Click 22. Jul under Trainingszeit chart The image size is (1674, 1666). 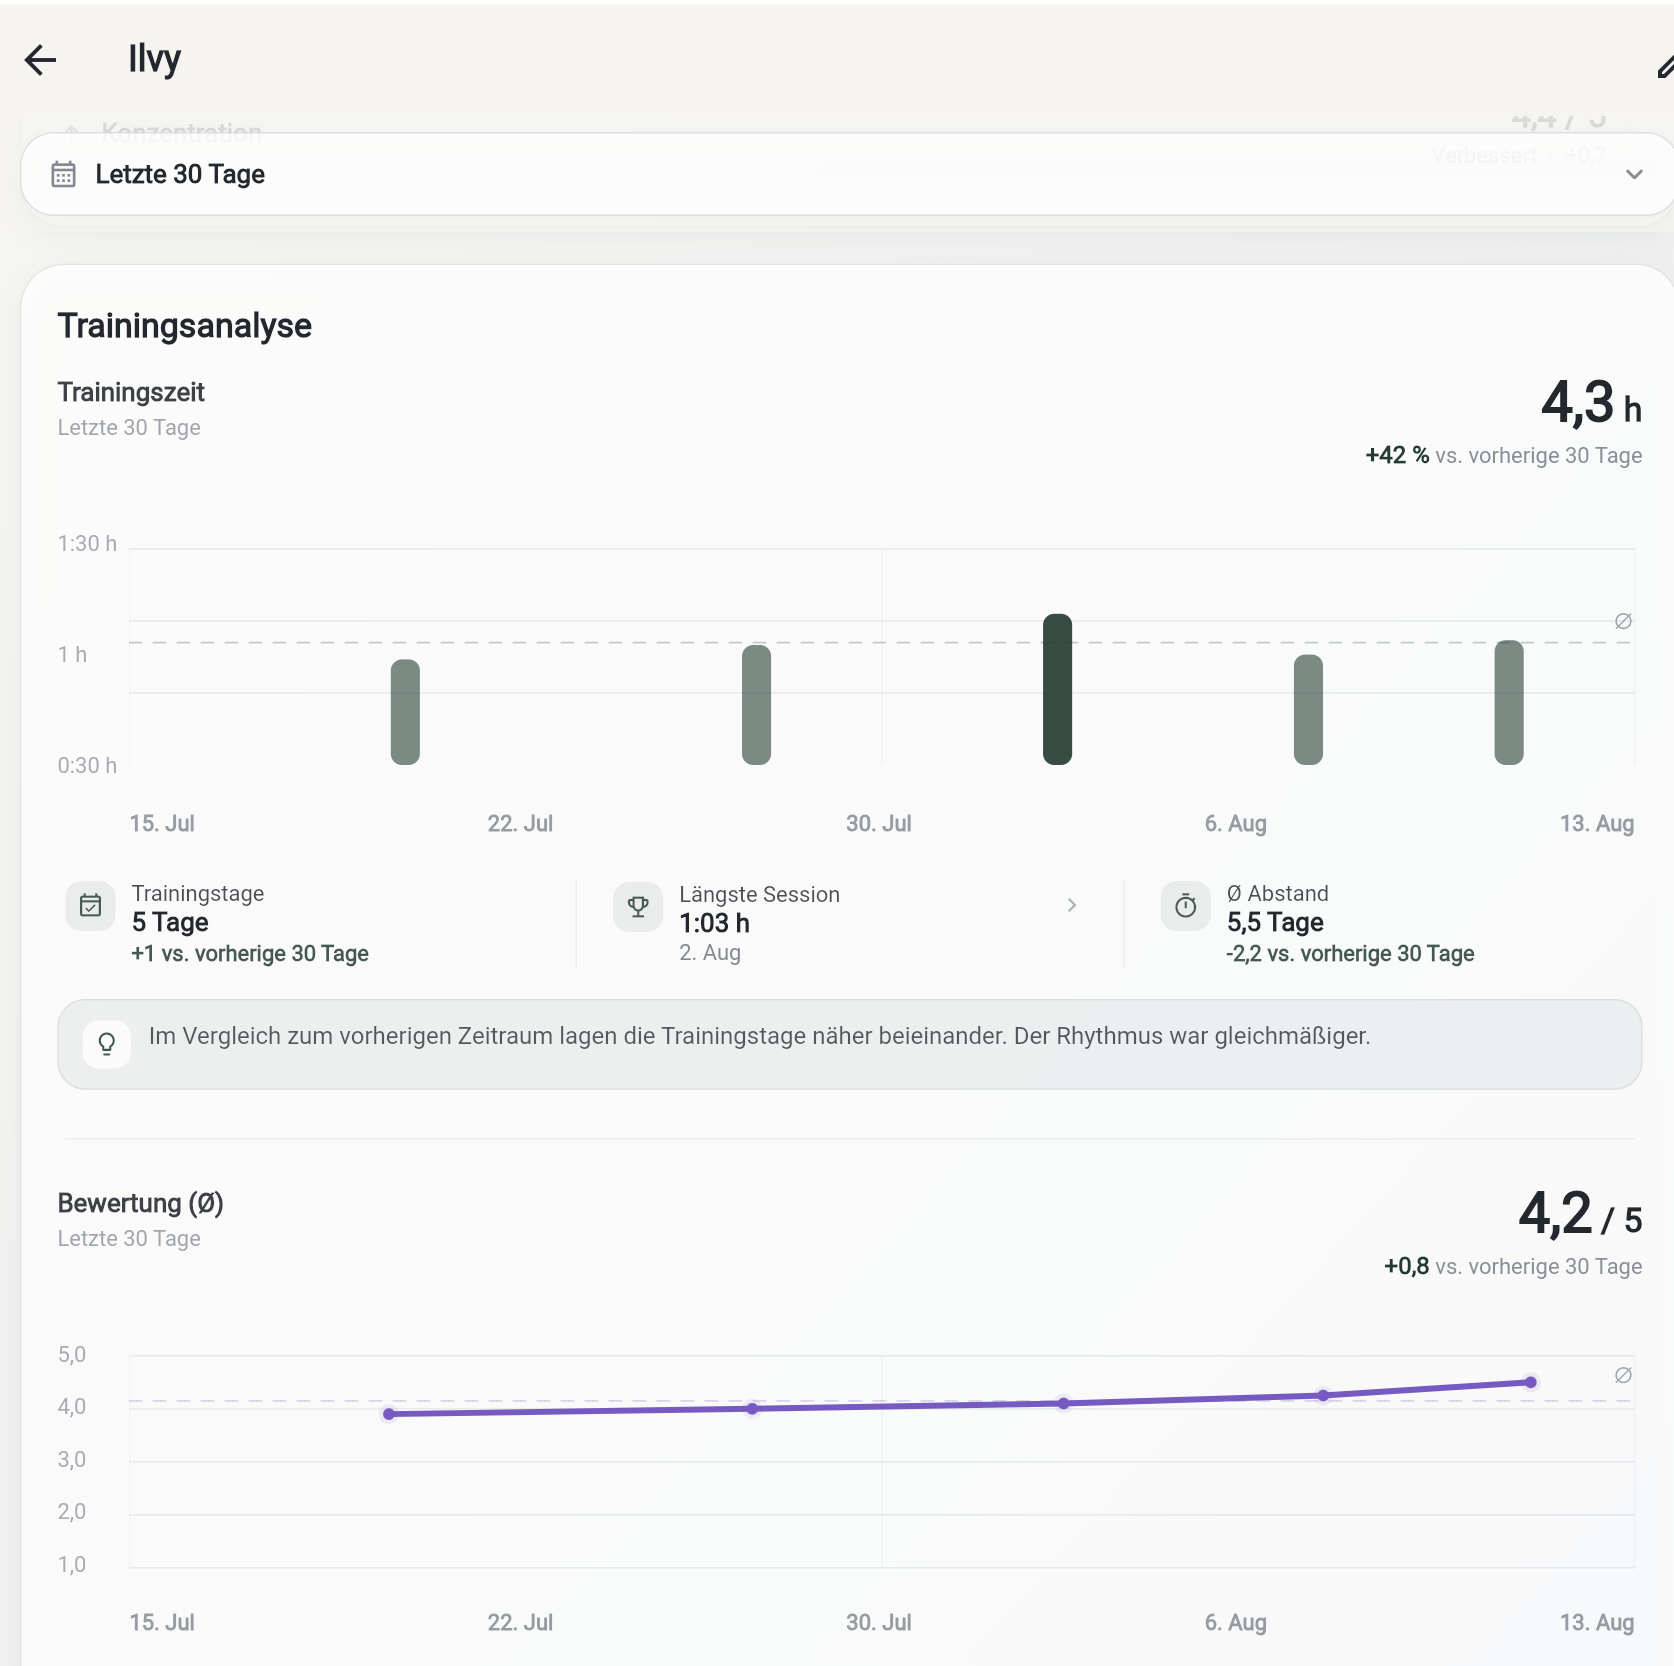coord(520,823)
